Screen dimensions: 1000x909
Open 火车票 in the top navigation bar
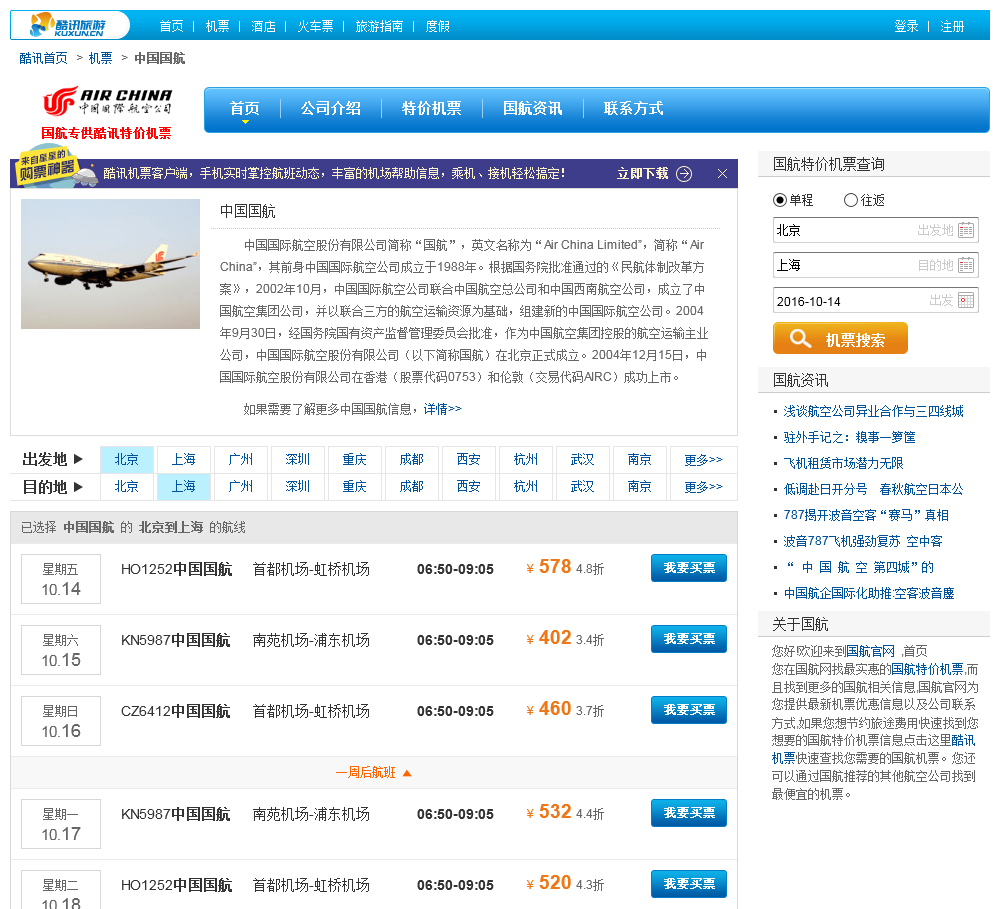click(315, 26)
